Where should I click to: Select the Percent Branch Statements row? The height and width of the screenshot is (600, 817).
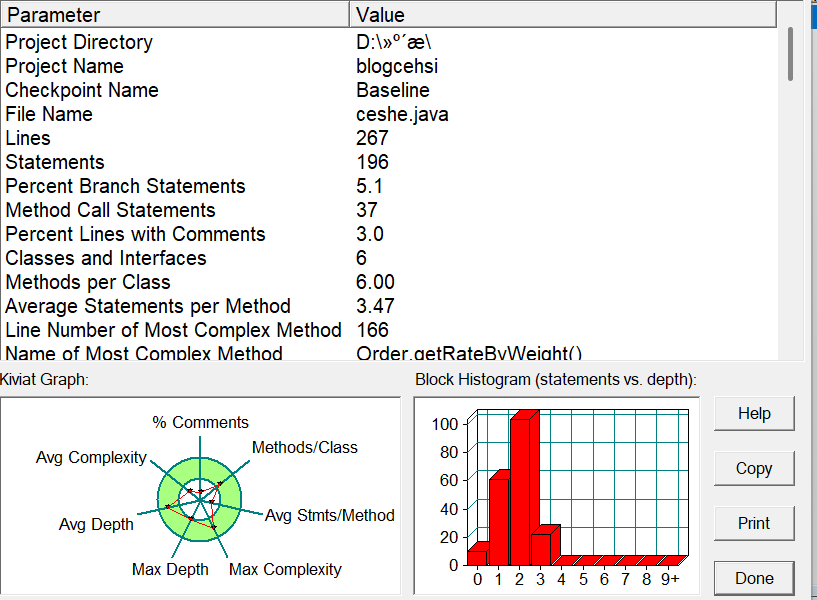125,186
